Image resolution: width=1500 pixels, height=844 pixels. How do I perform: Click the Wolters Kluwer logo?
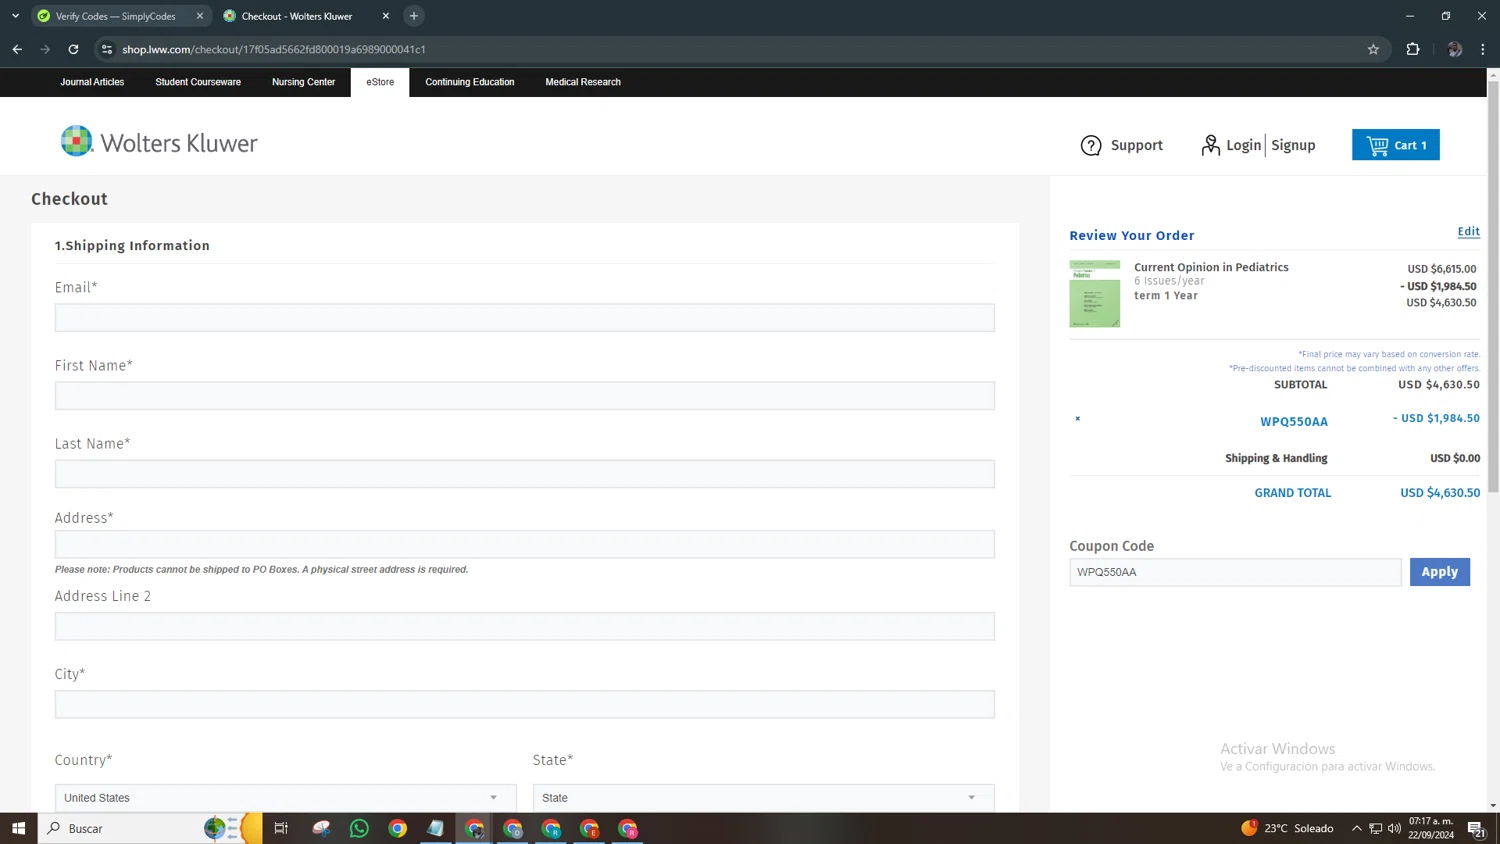pos(159,143)
